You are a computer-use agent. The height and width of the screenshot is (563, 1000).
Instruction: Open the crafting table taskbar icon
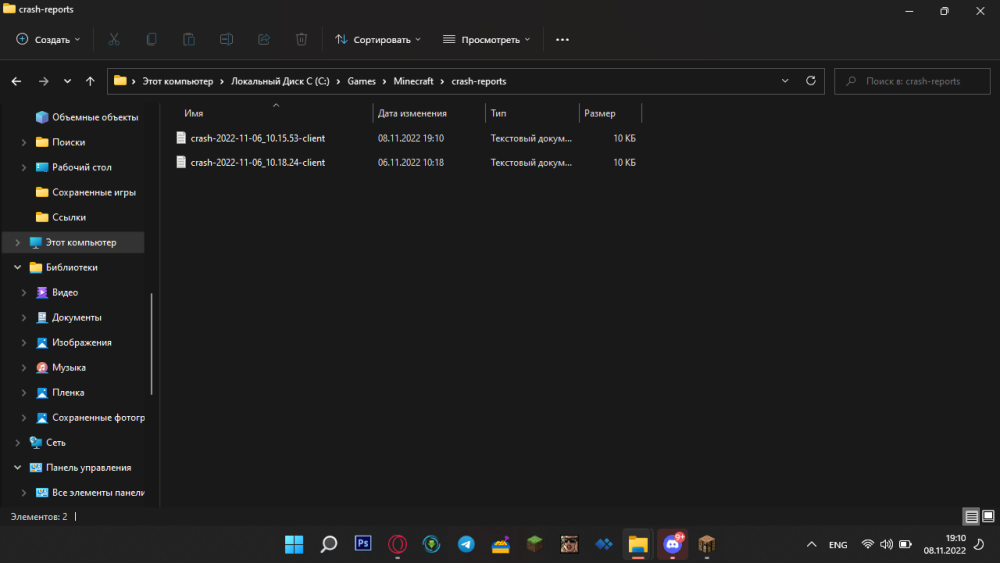(707, 544)
